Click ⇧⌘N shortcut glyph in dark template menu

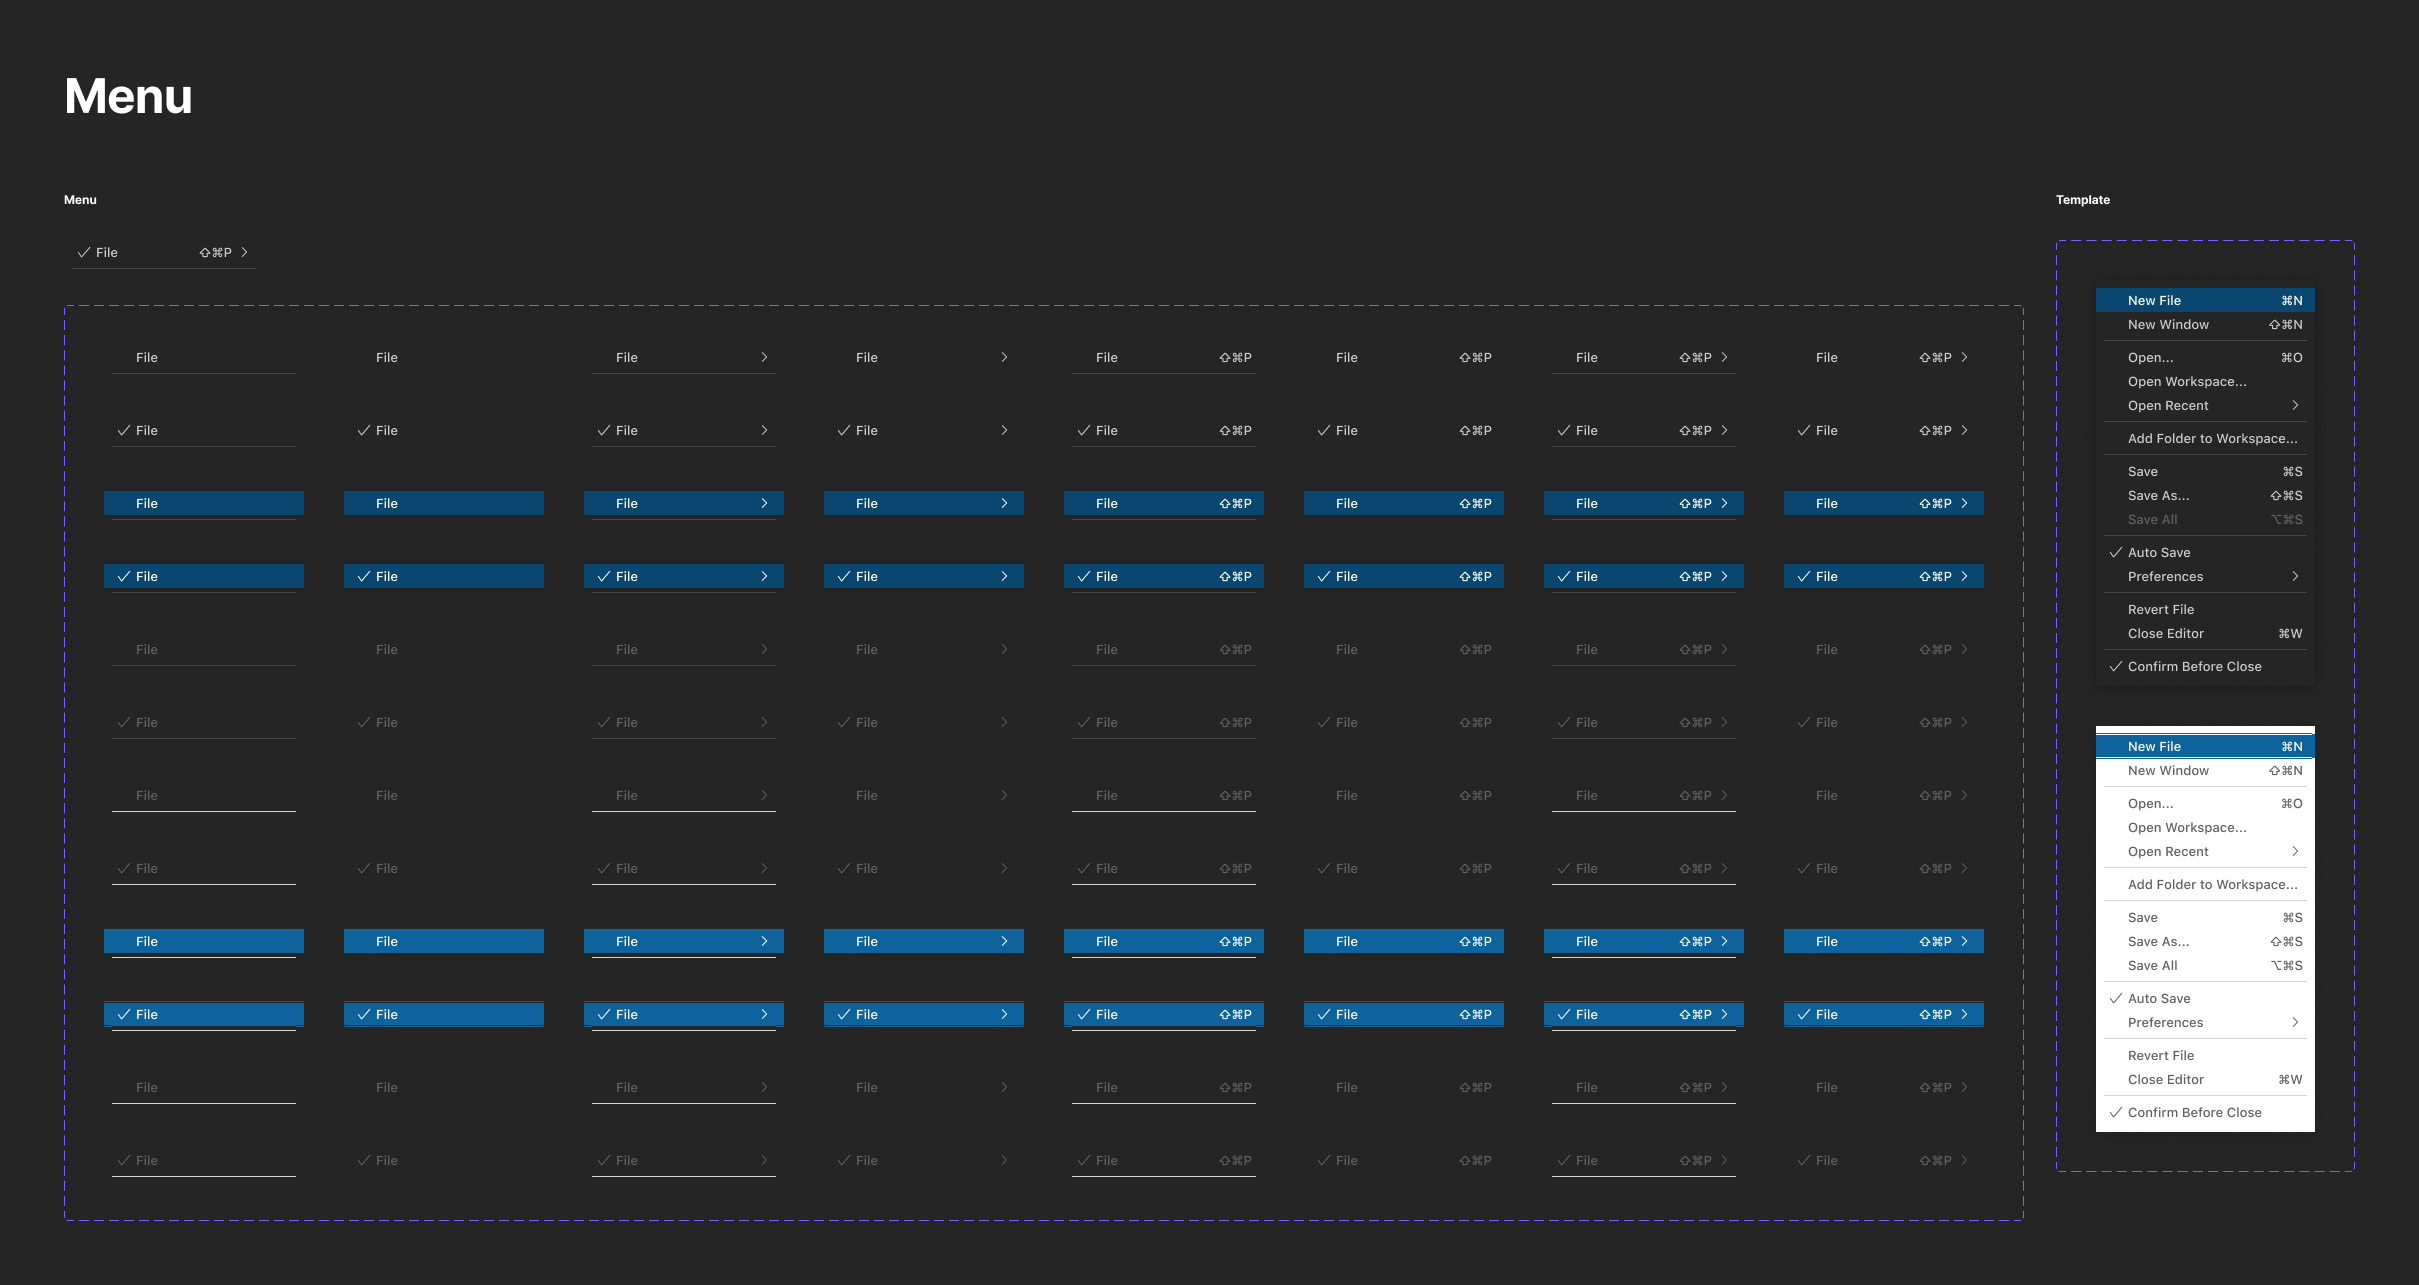tap(2285, 325)
